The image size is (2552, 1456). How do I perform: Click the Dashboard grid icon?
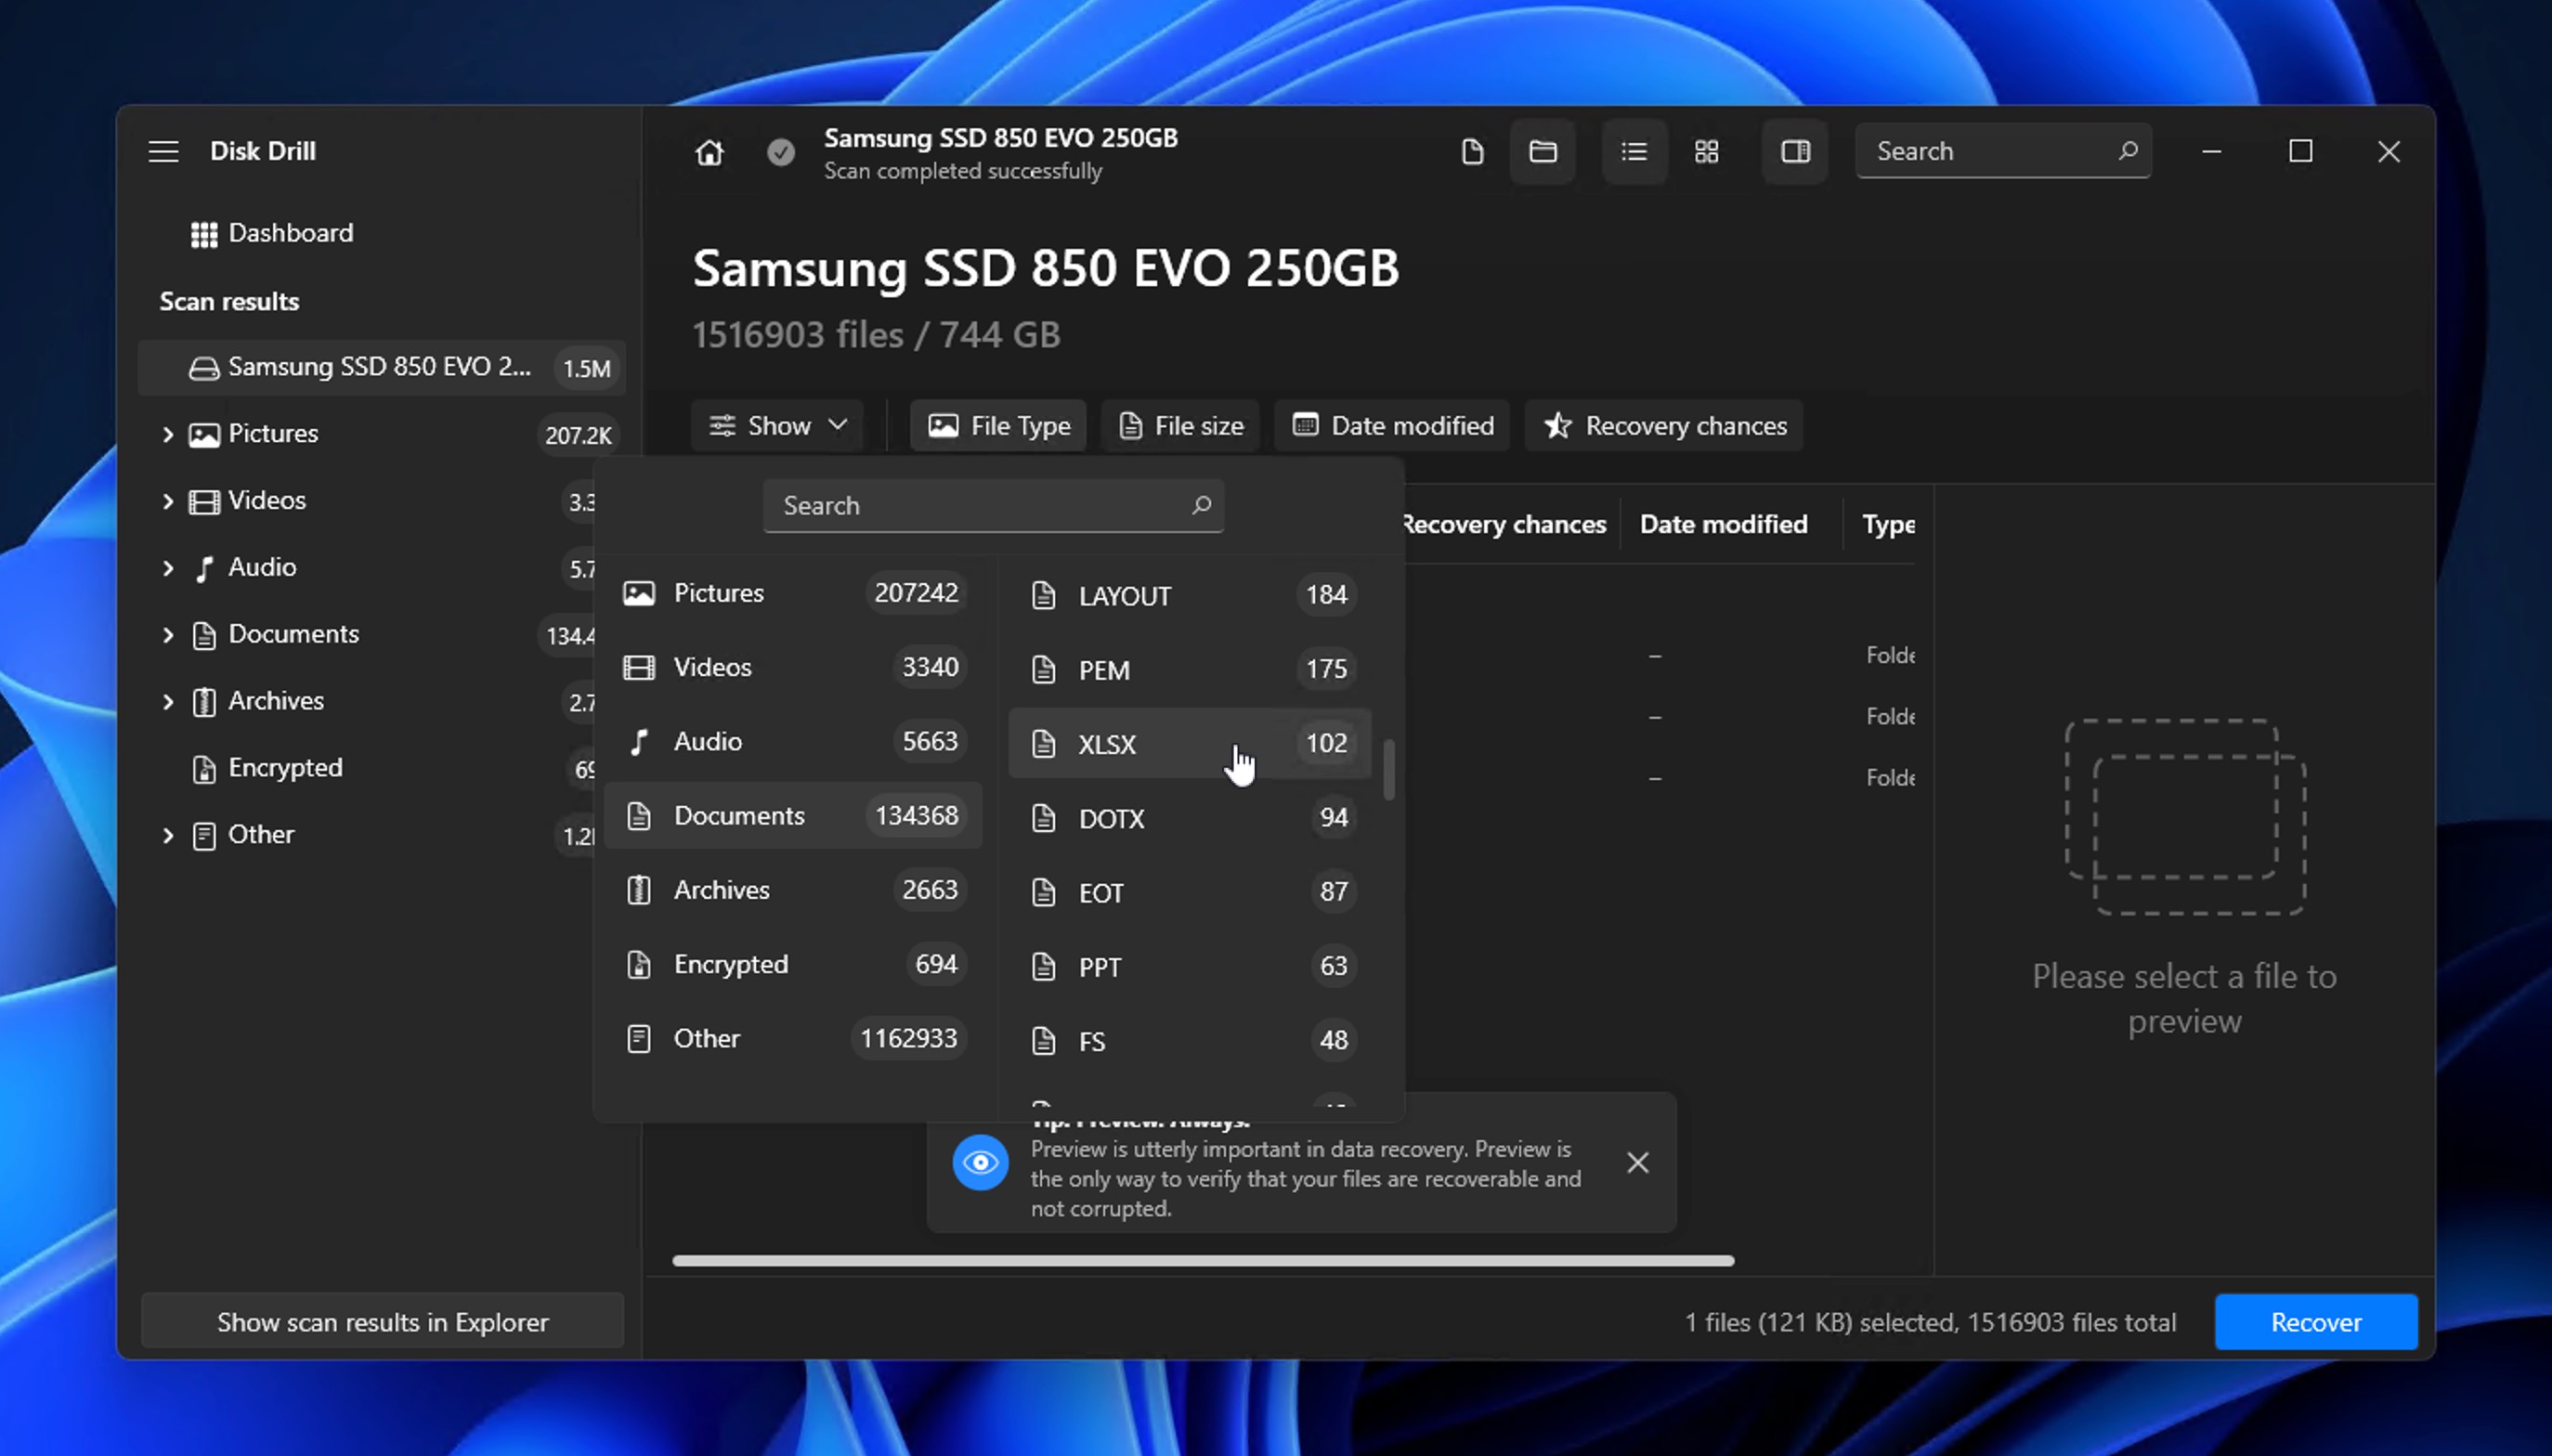(204, 234)
